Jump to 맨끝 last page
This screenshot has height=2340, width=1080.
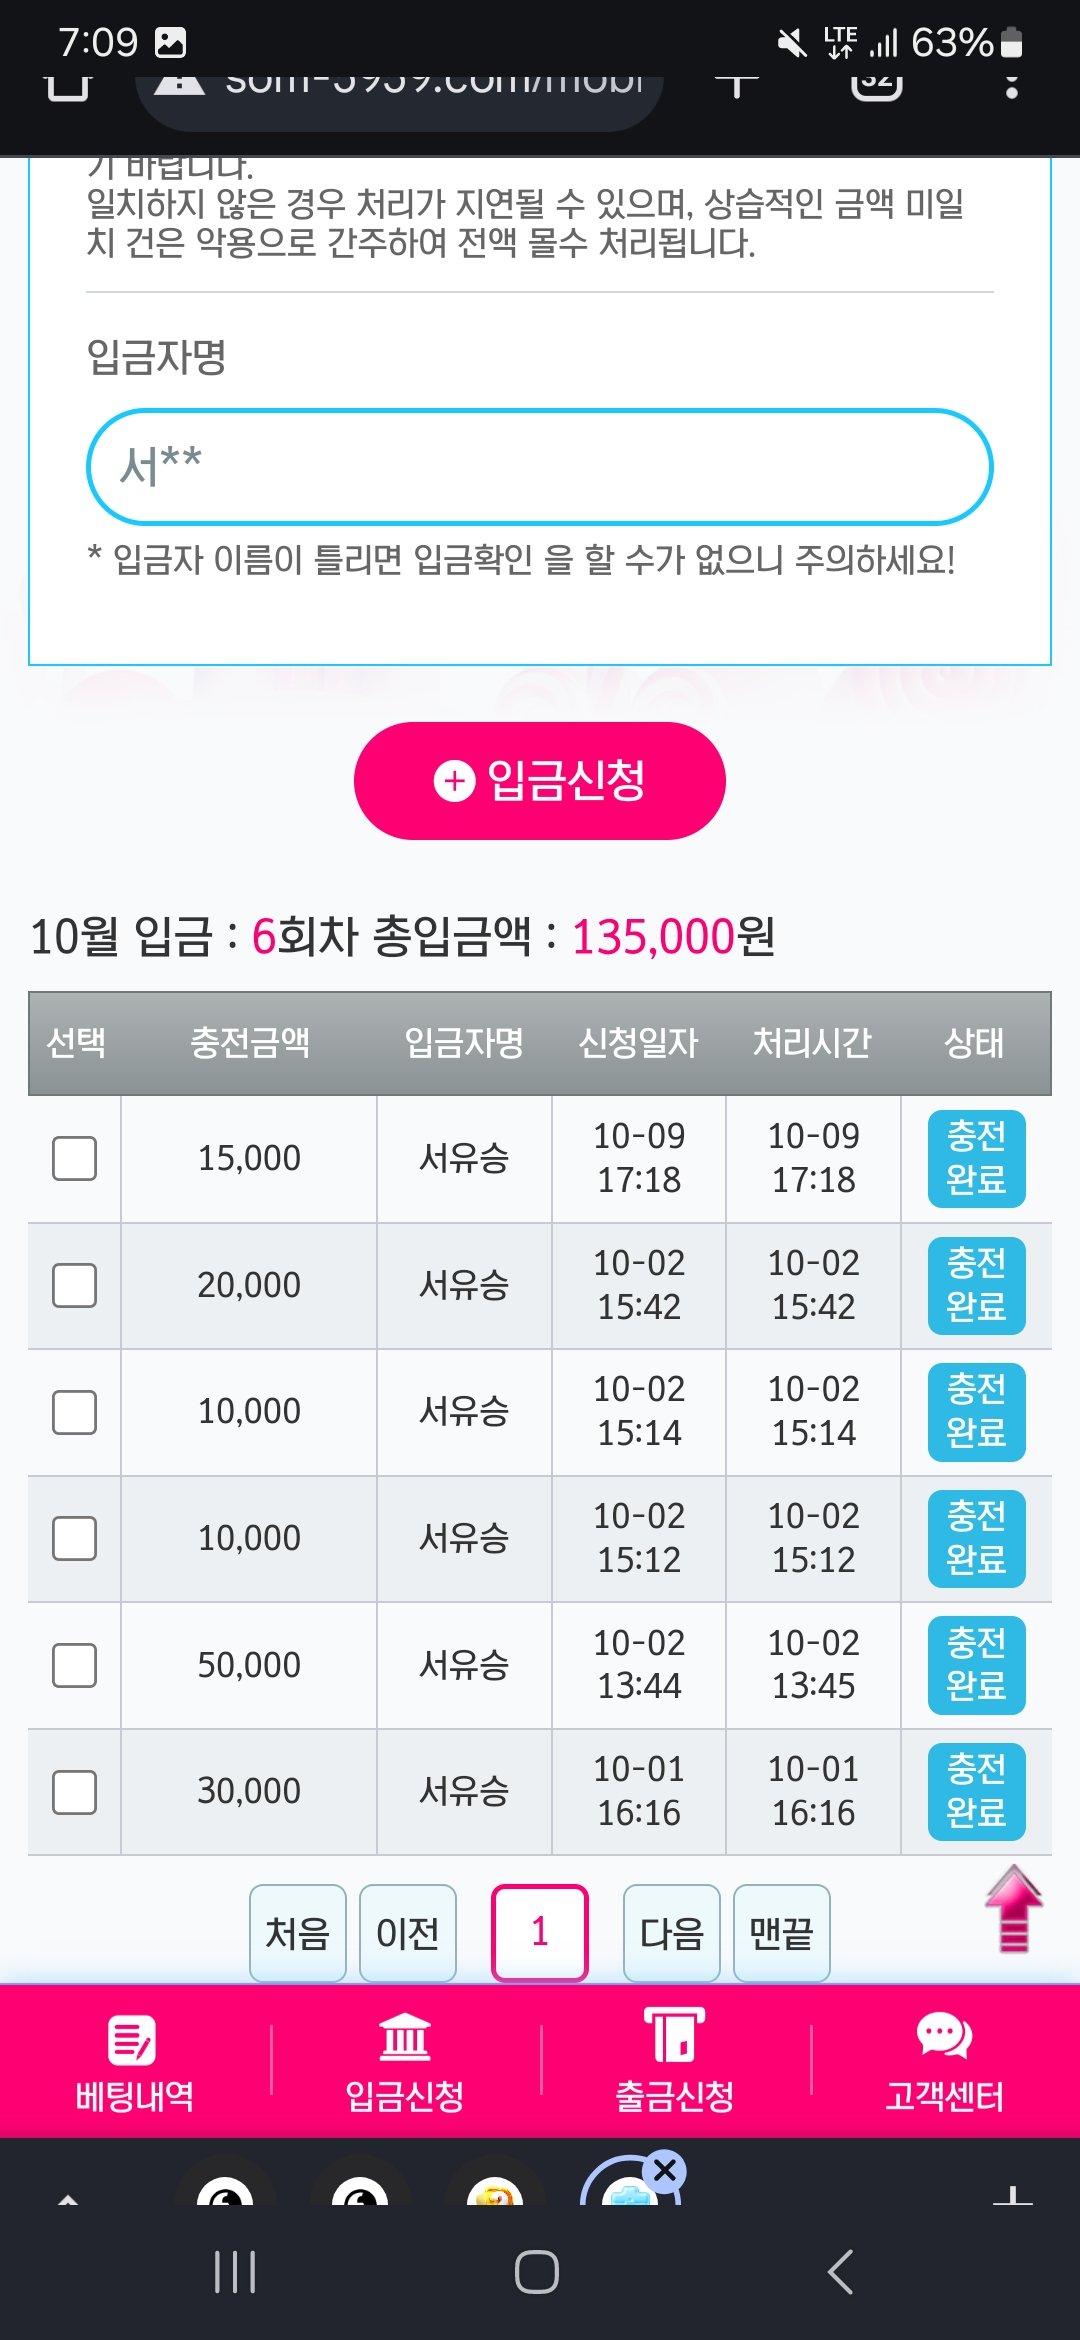click(x=781, y=1932)
